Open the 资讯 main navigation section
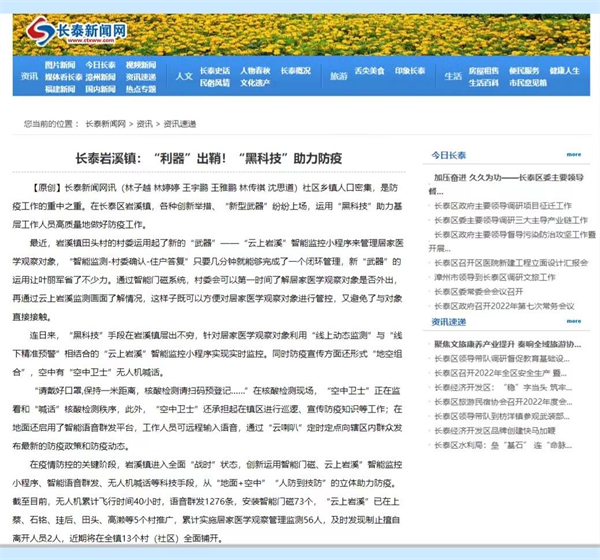600x560 pixels. click(x=29, y=77)
